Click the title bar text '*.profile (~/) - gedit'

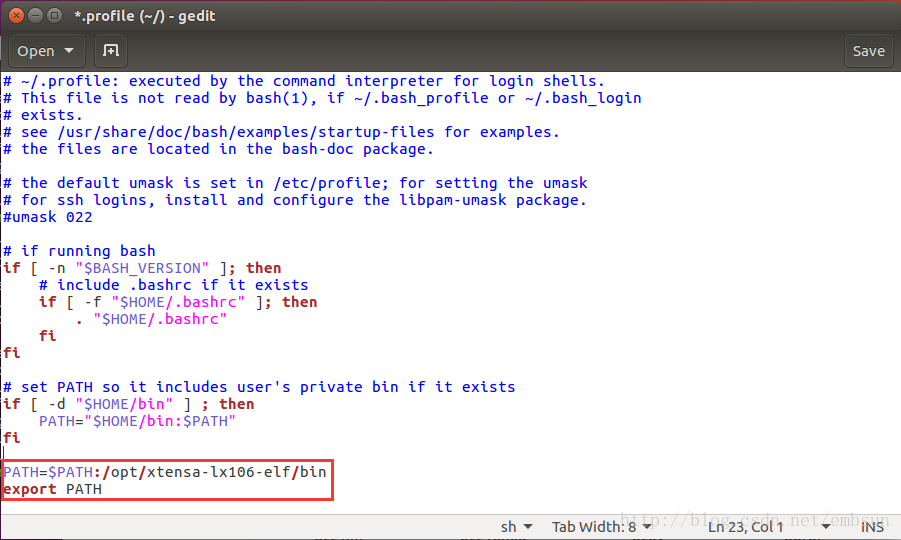145,16
